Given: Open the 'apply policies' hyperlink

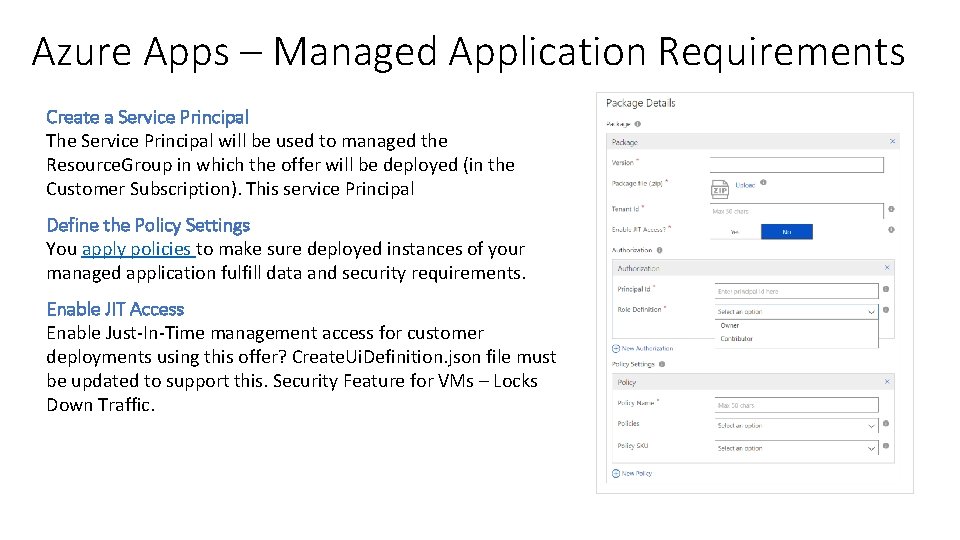Looking at the screenshot, I should (138, 250).
